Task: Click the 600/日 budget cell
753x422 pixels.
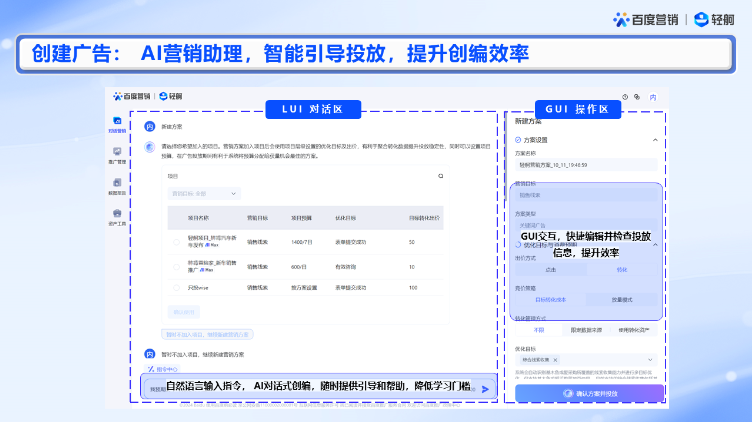Action: (x=299, y=267)
